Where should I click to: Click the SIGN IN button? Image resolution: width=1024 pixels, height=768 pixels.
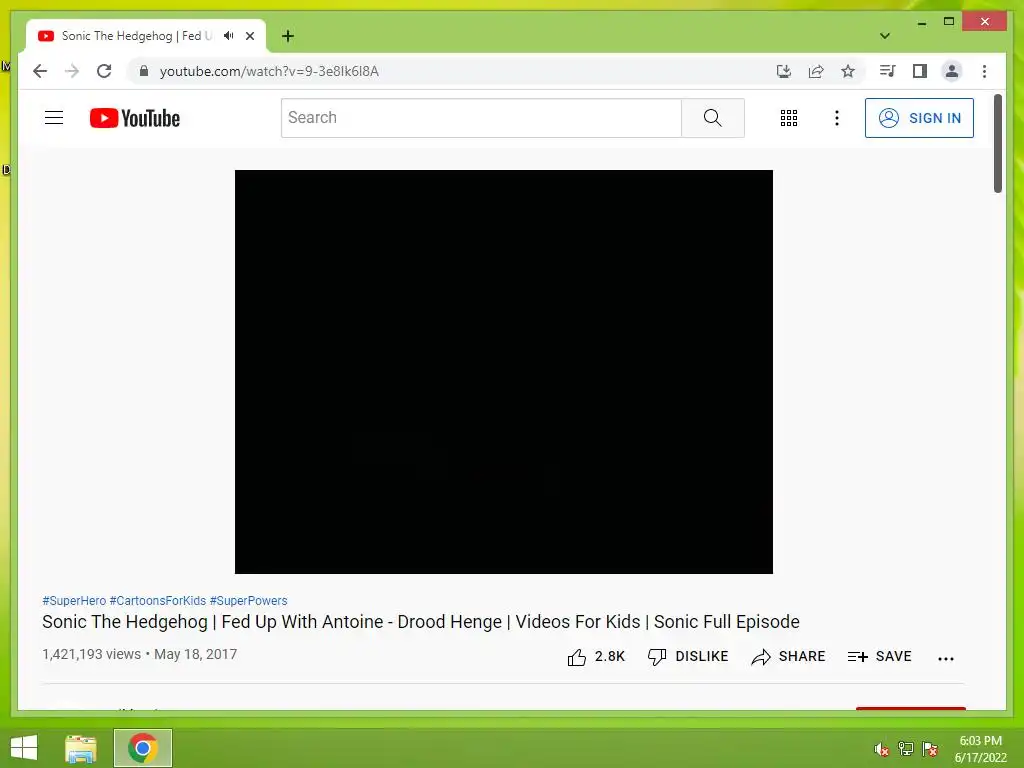pyautogui.click(x=919, y=118)
